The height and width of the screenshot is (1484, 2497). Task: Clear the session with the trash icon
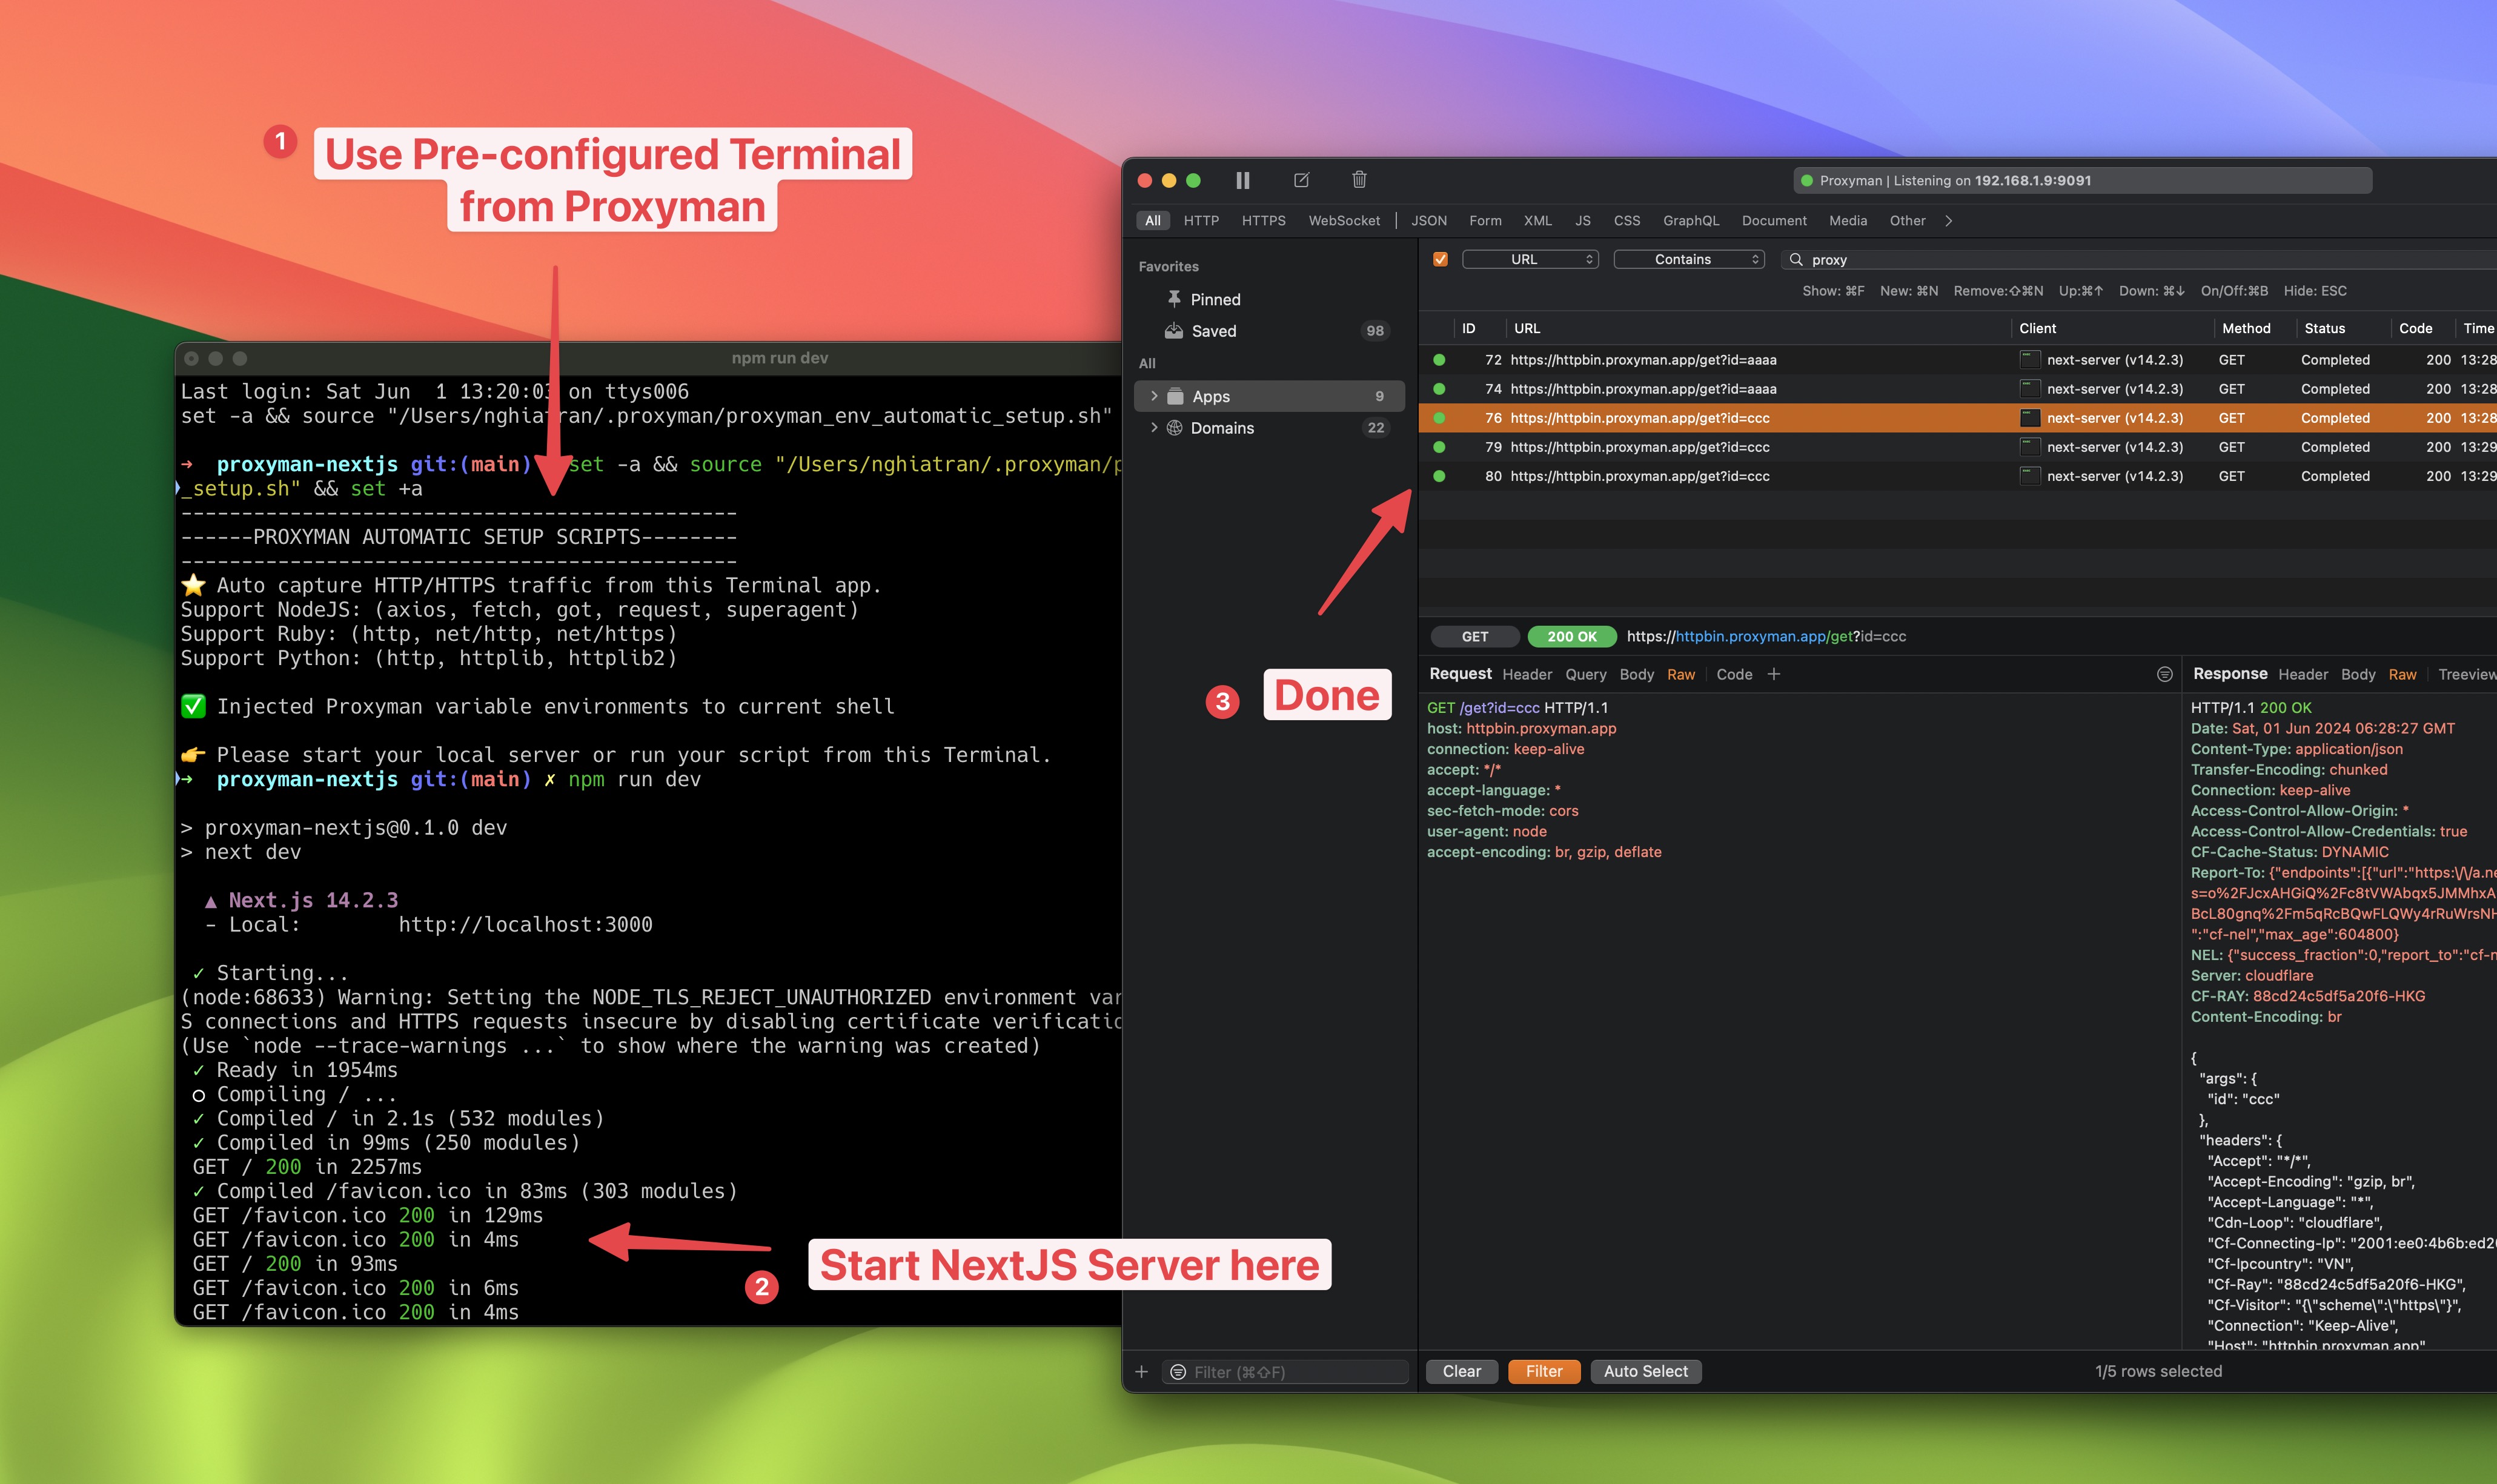pos(1359,180)
